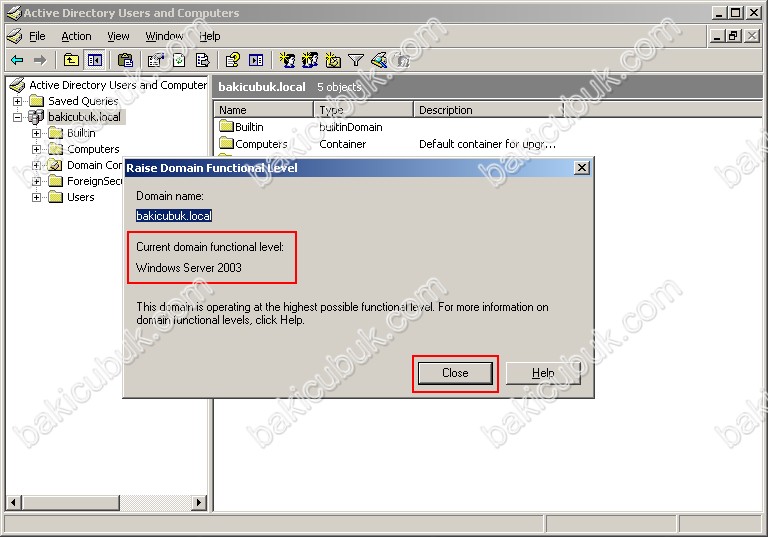This screenshot has height=537, width=768.
Task: Click the Refresh toolbar icon
Action: coord(179,60)
